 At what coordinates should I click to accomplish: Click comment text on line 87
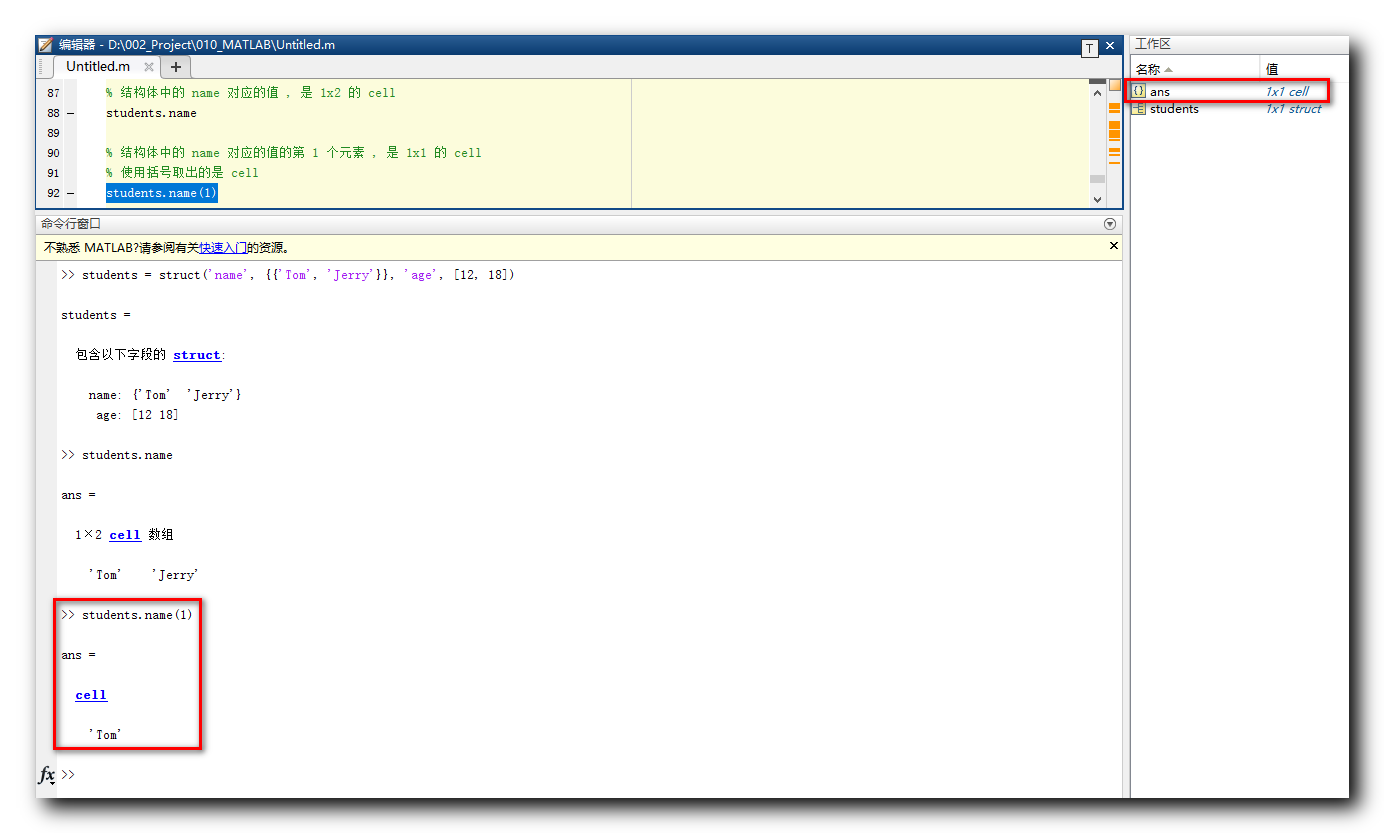251,93
